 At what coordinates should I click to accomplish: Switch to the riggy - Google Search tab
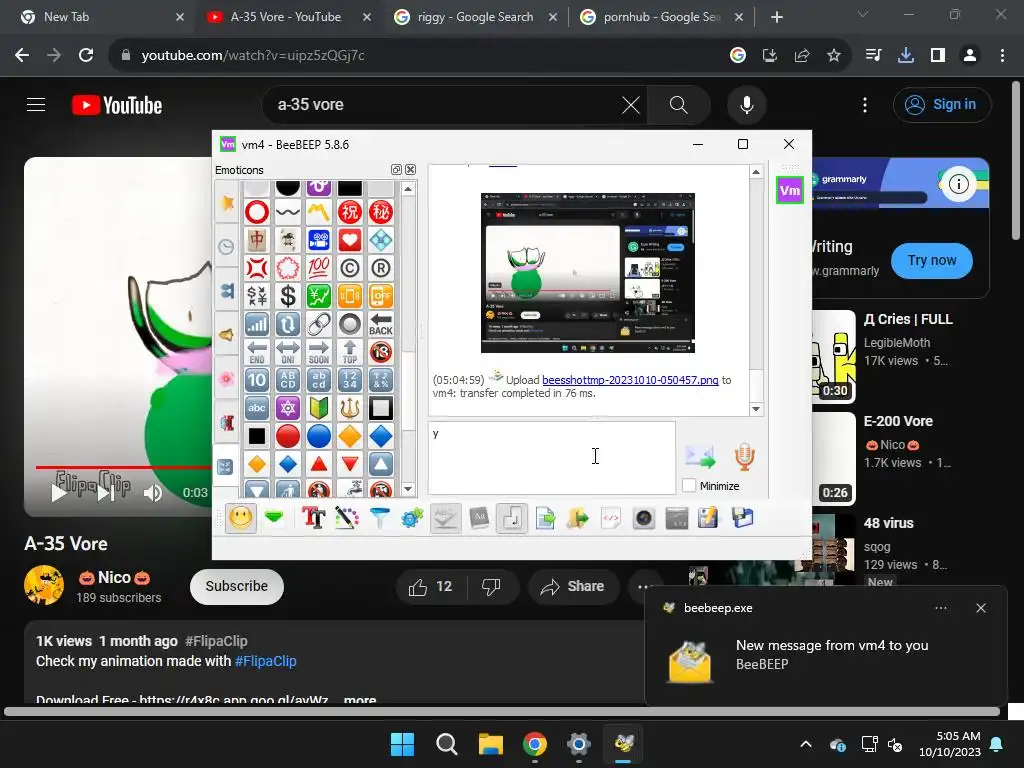click(475, 17)
